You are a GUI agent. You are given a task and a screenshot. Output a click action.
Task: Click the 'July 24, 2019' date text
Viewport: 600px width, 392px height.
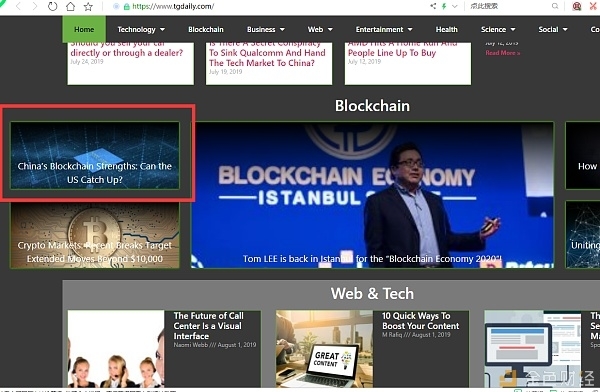click(x=87, y=62)
